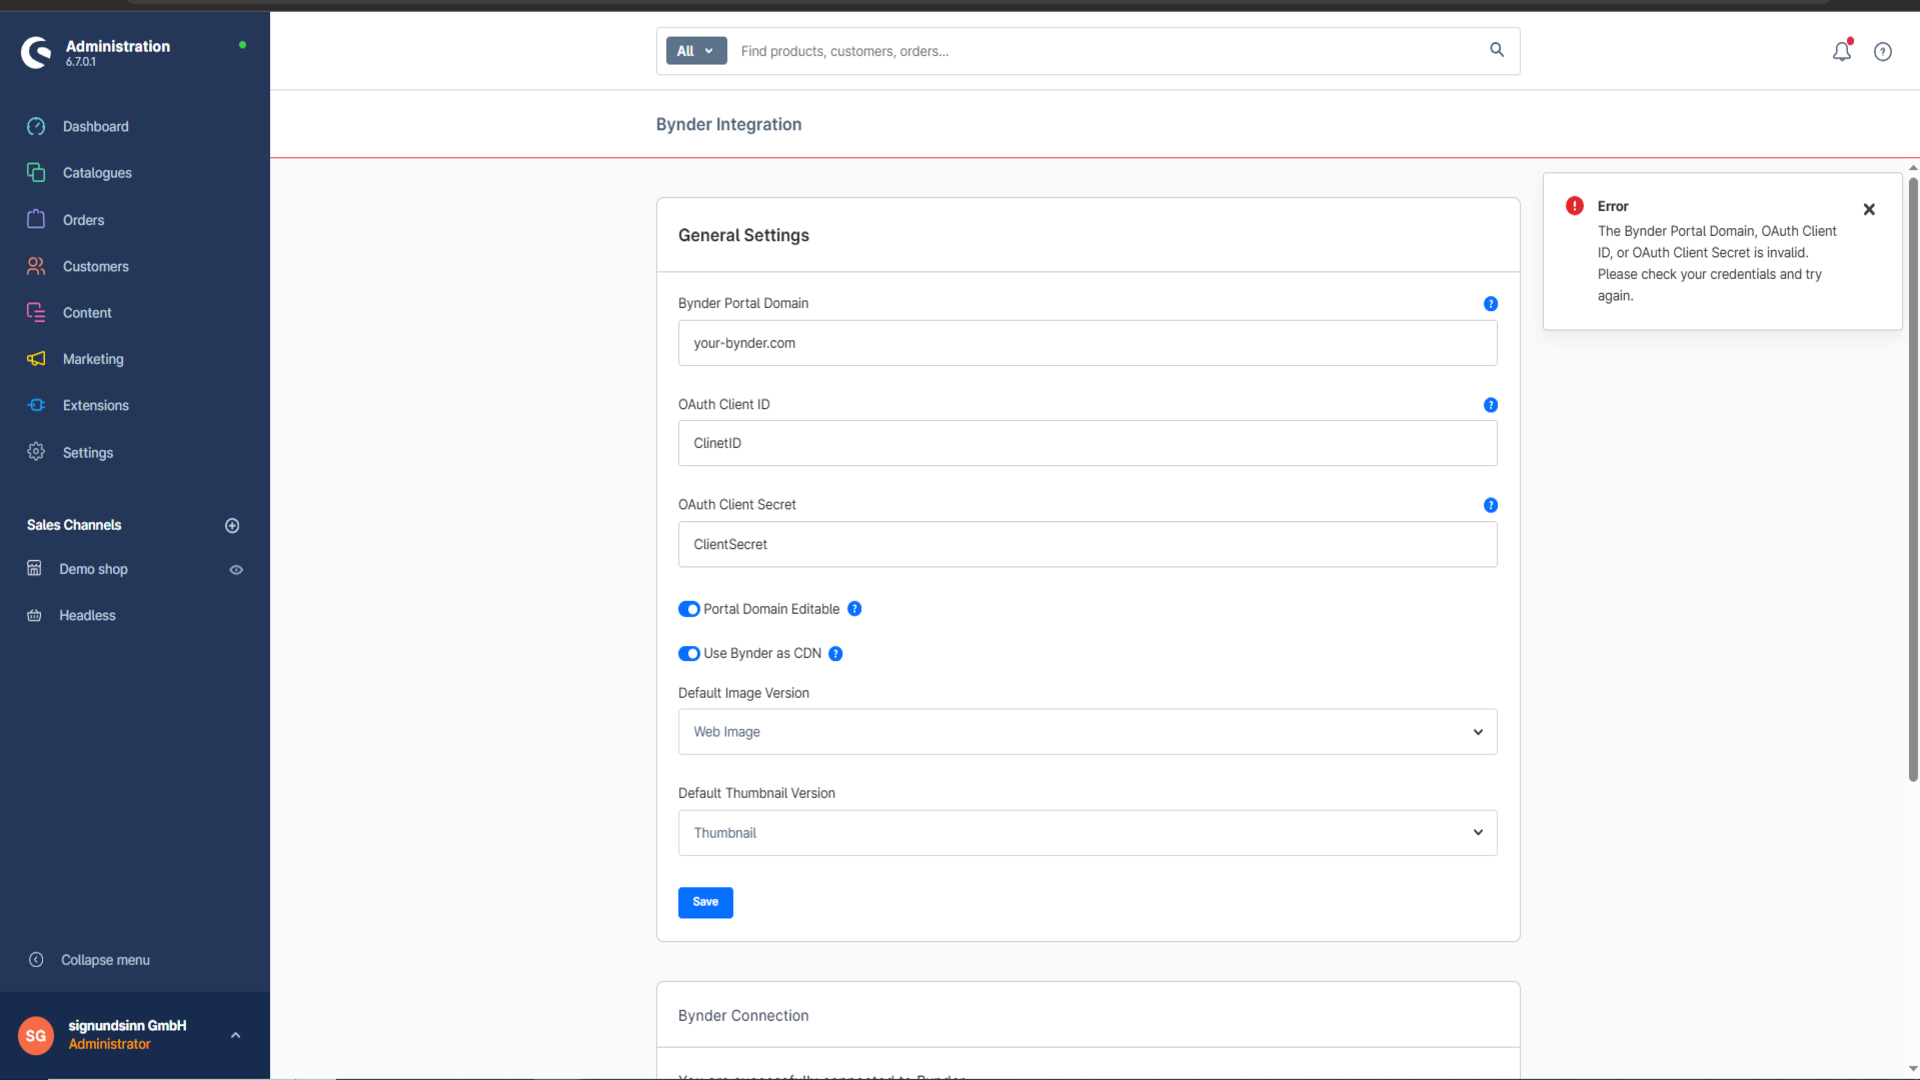This screenshot has height=1080, width=1920.
Task: Click the Save button
Action: click(705, 902)
